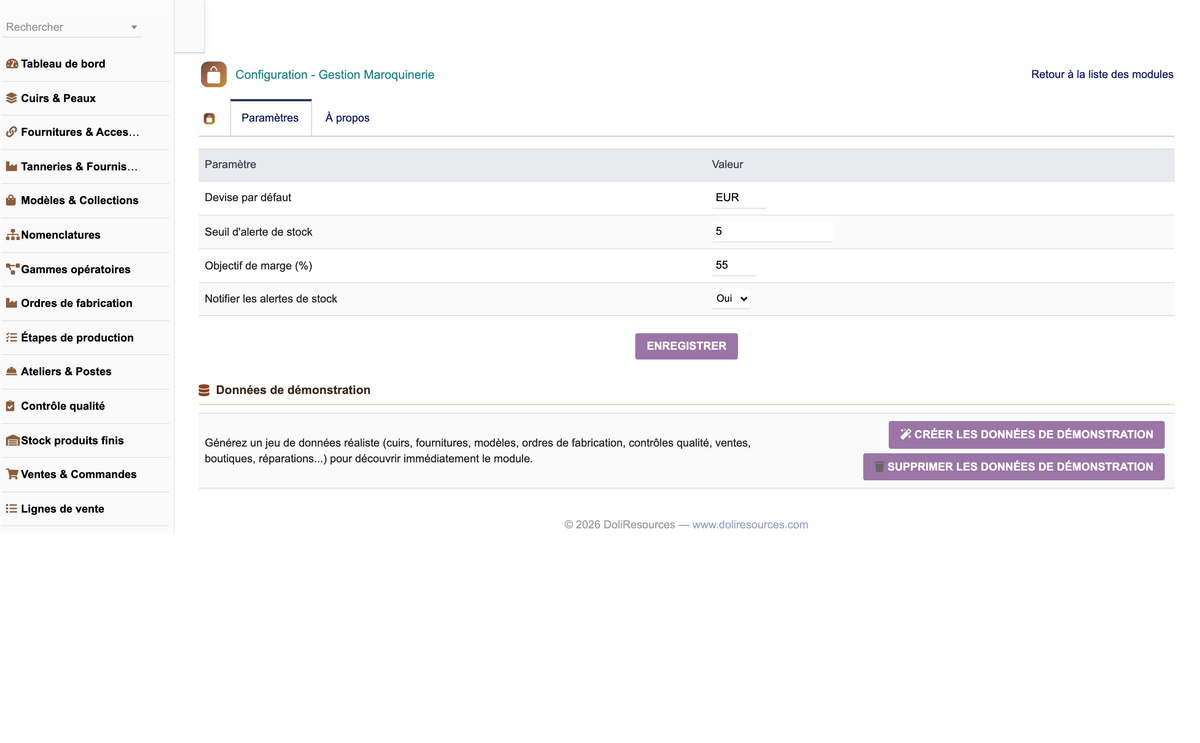This screenshot has height=743, width=1200.
Task: Click the Tableau de bord dashboard icon
Action: click(12, 64)
